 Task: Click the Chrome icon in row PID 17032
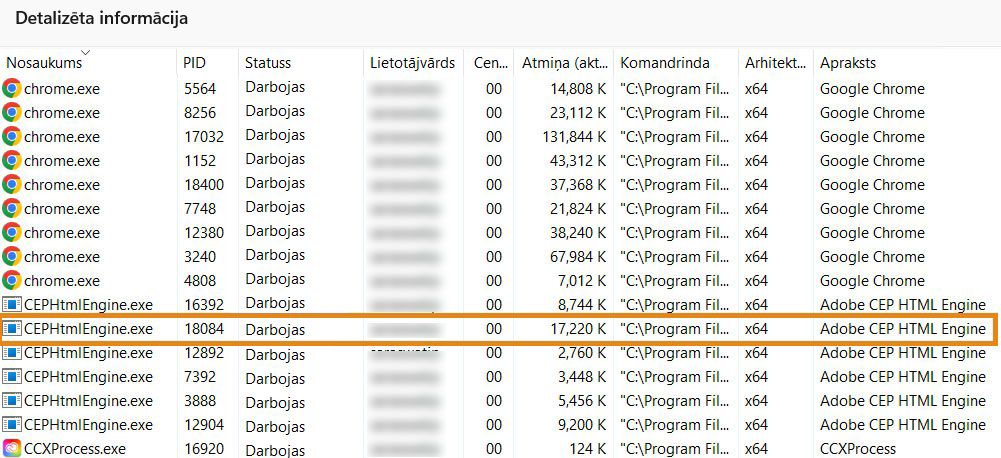[11, 137]
